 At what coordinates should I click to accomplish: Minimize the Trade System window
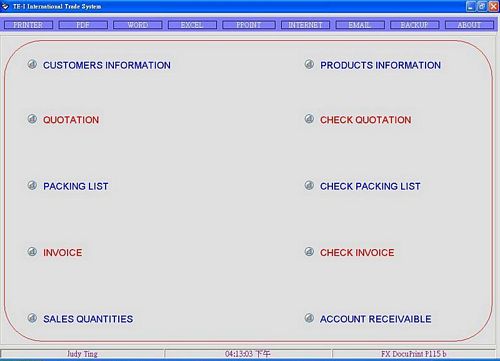(x=471, y=6)
